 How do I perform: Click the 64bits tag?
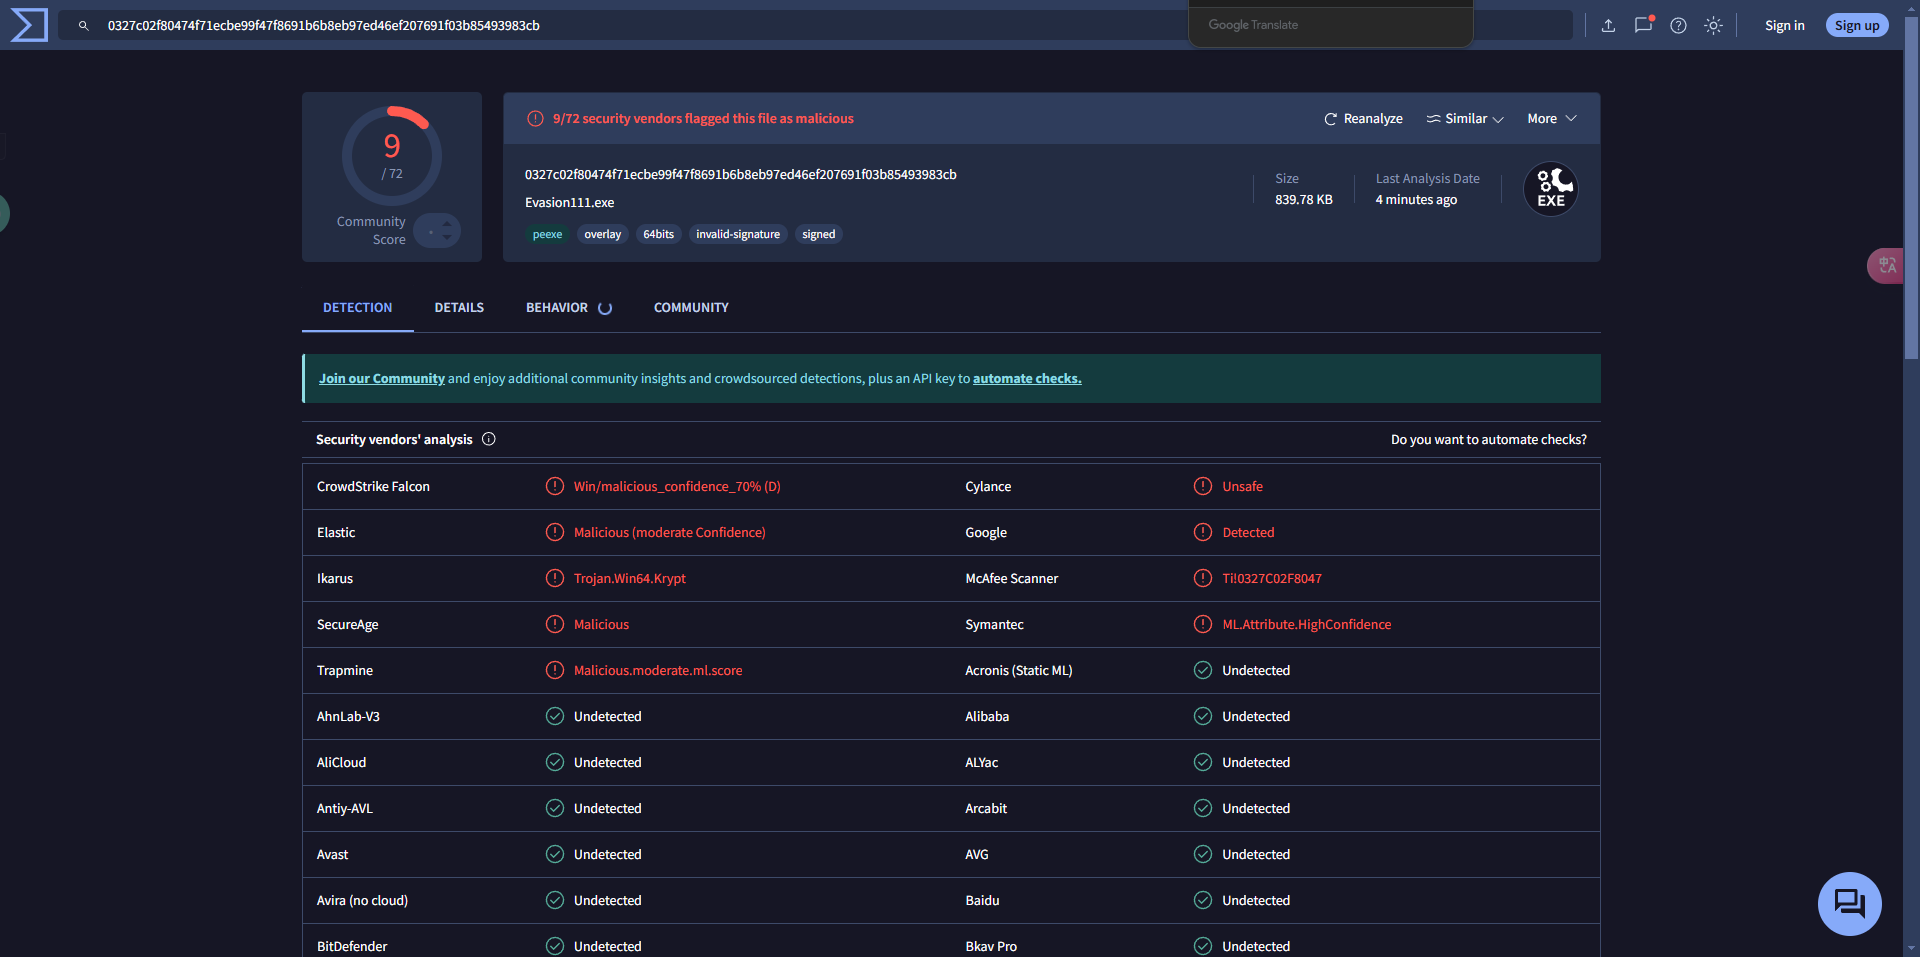[658, 234]
